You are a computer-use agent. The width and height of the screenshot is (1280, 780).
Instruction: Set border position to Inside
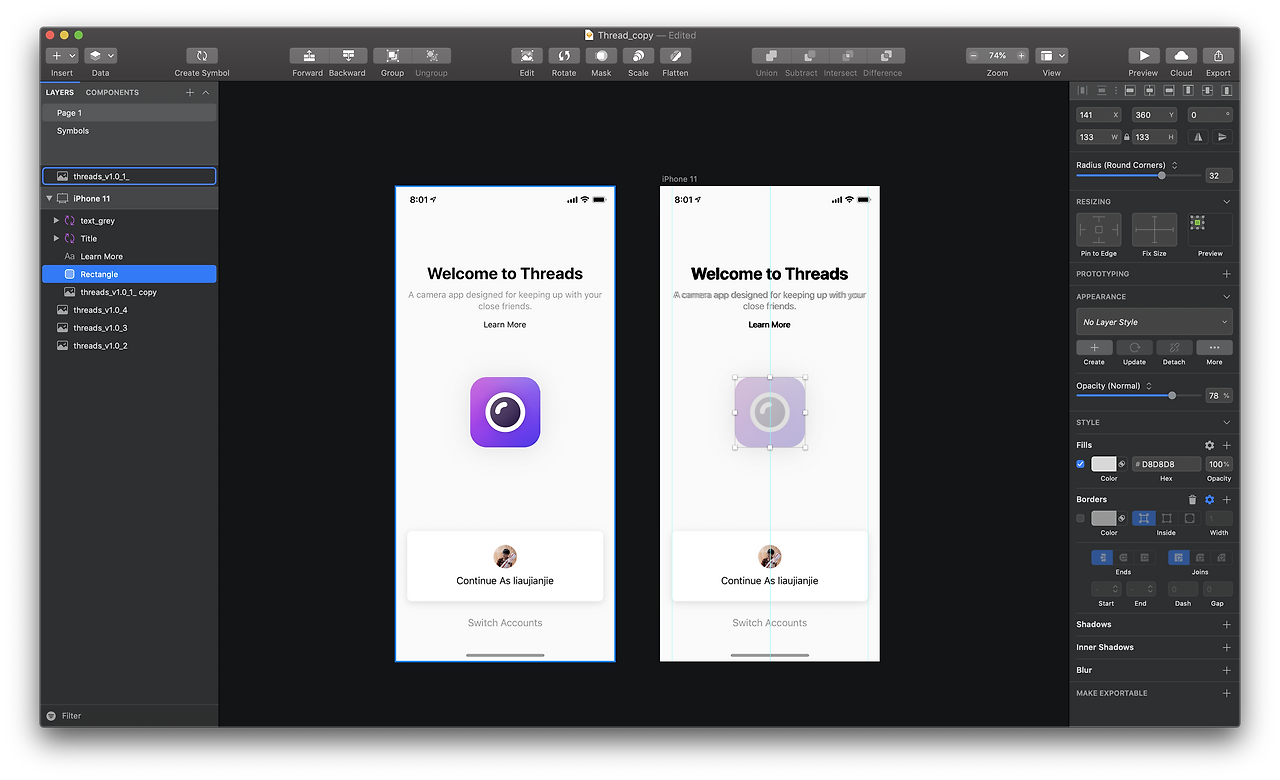click(1143, 518)
